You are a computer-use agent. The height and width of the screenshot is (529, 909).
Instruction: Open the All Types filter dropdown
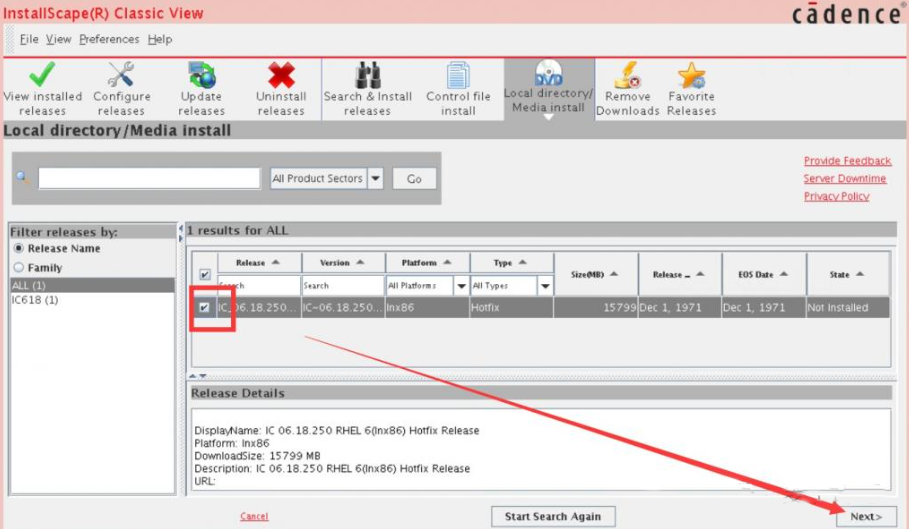[545, 286]
